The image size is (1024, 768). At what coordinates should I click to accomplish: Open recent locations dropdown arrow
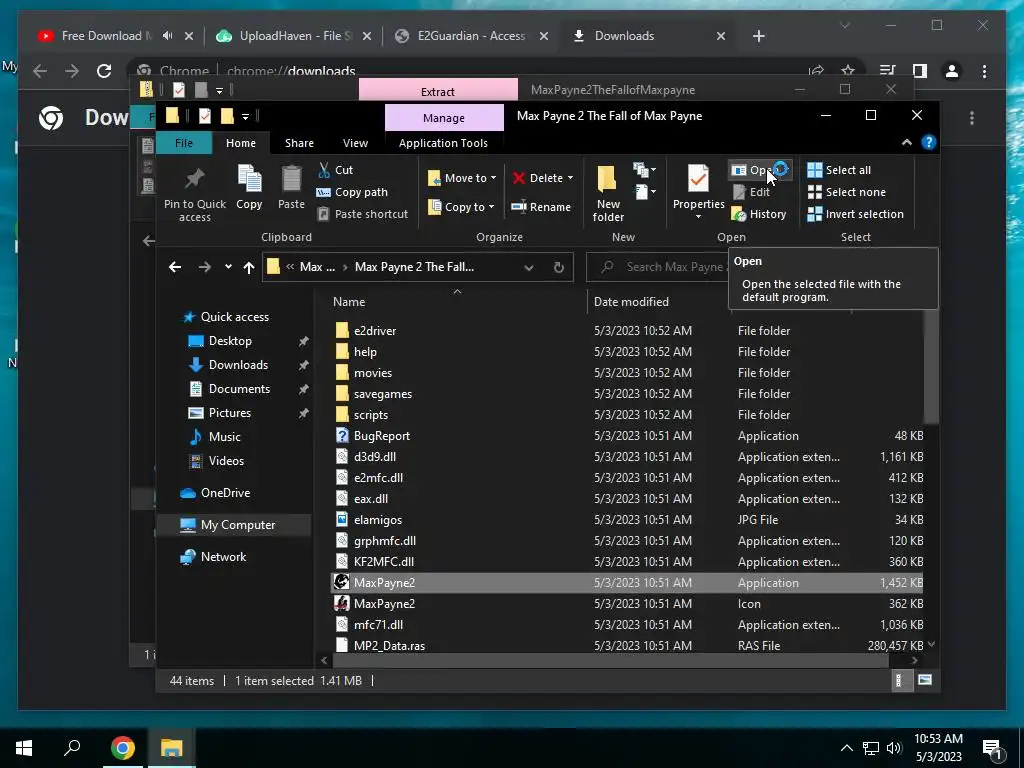point(228,266)
